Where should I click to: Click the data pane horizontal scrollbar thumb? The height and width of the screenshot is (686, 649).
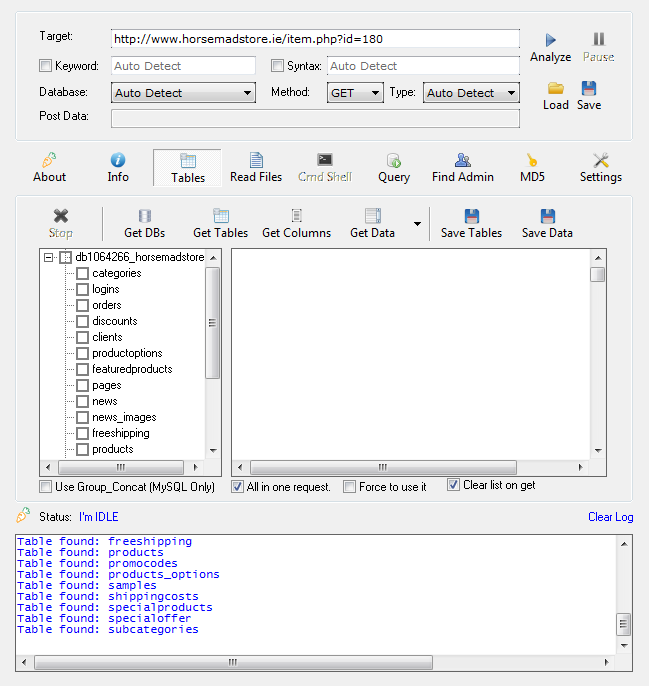pos(383,467)
